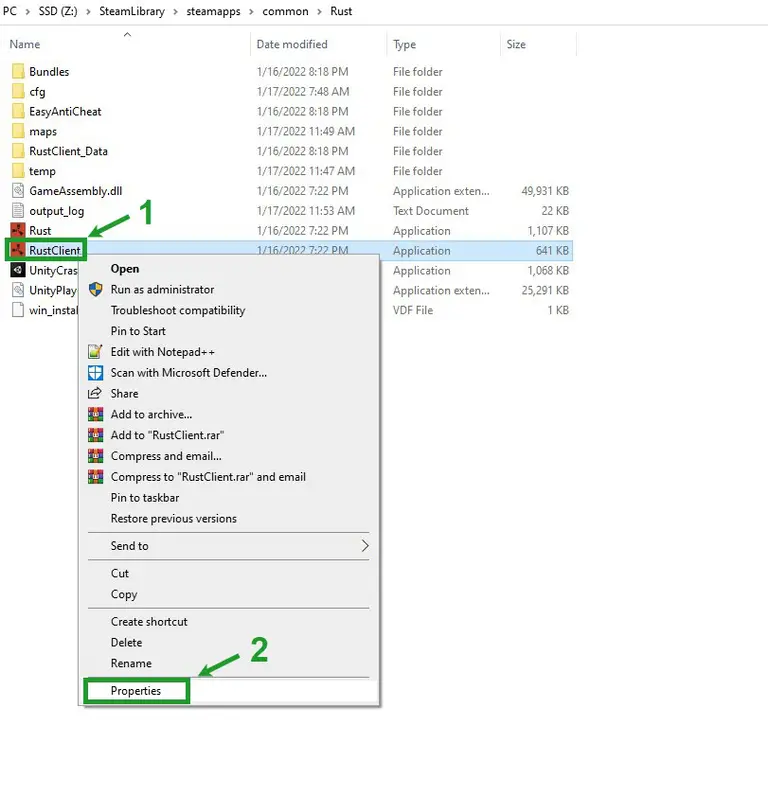This screenshot has width=768, height=796.
Task: Expand the Send to submenu arrow
Action: 365,546
